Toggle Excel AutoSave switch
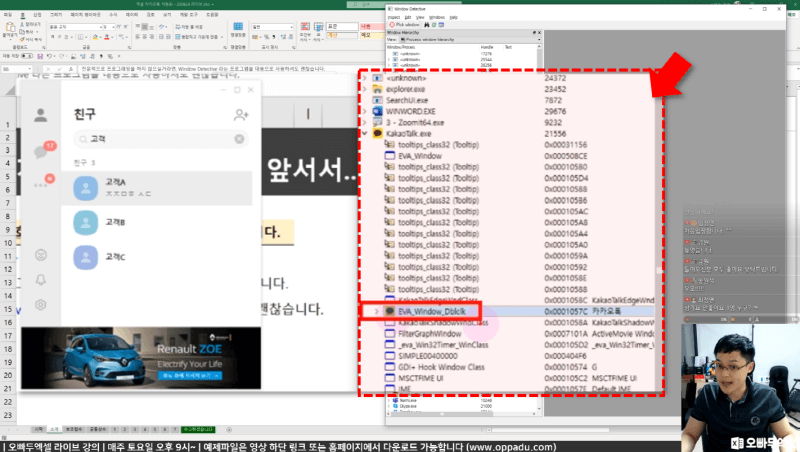 (27, 56)
